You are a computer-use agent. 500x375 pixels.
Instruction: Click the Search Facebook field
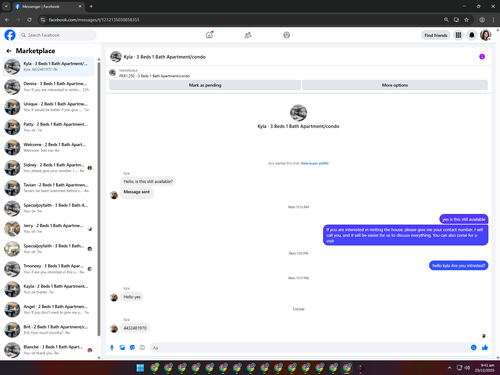tap(58, 35)
